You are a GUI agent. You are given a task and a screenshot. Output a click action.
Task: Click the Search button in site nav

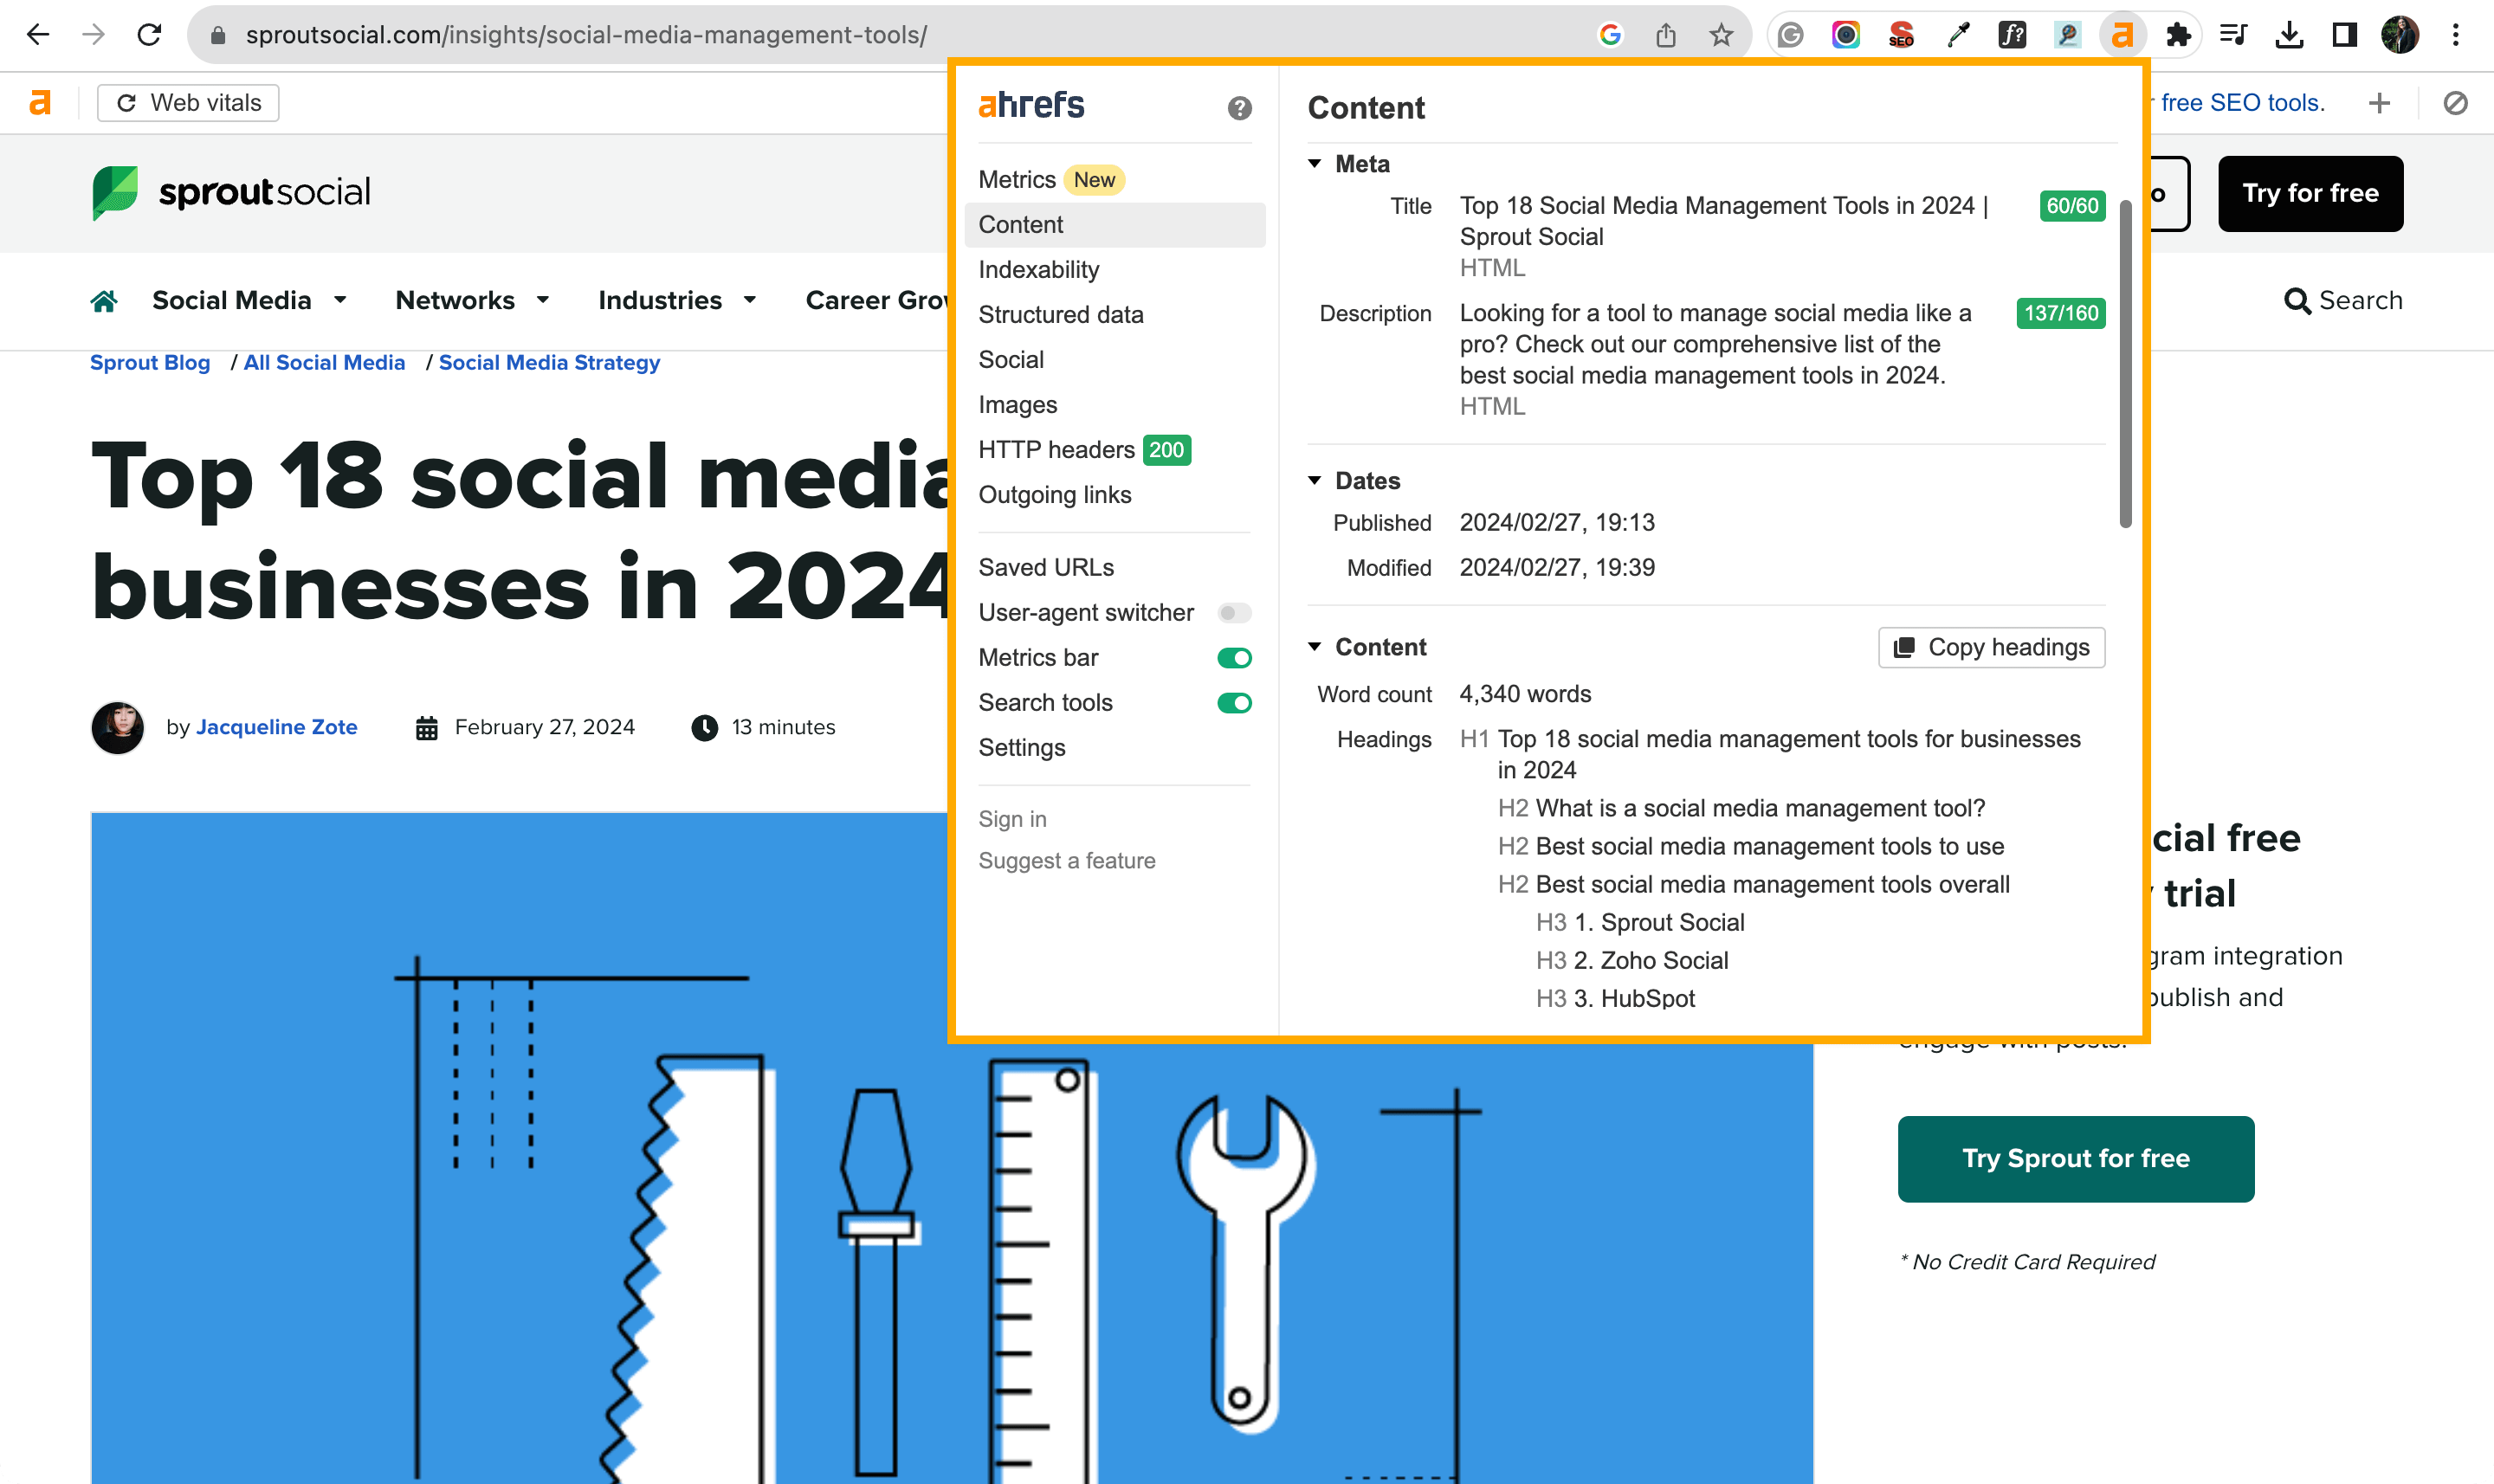(2343, 300)
